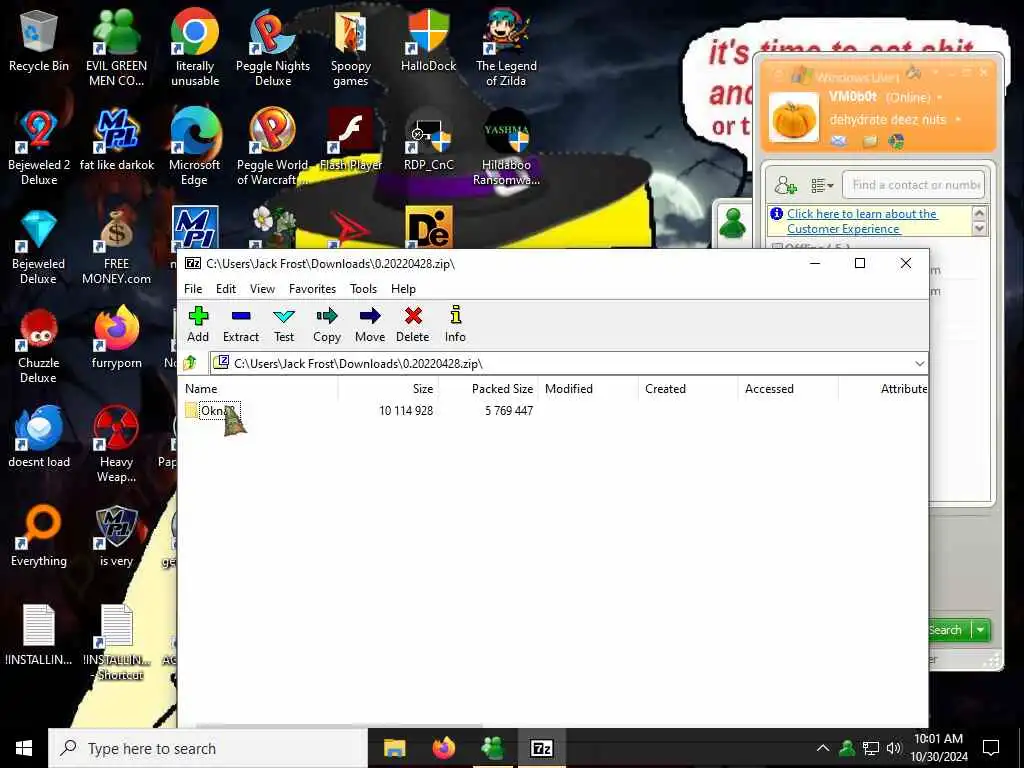Open the mail envelope icon in Messenger
1024x768 pixels.
[839, 140]
